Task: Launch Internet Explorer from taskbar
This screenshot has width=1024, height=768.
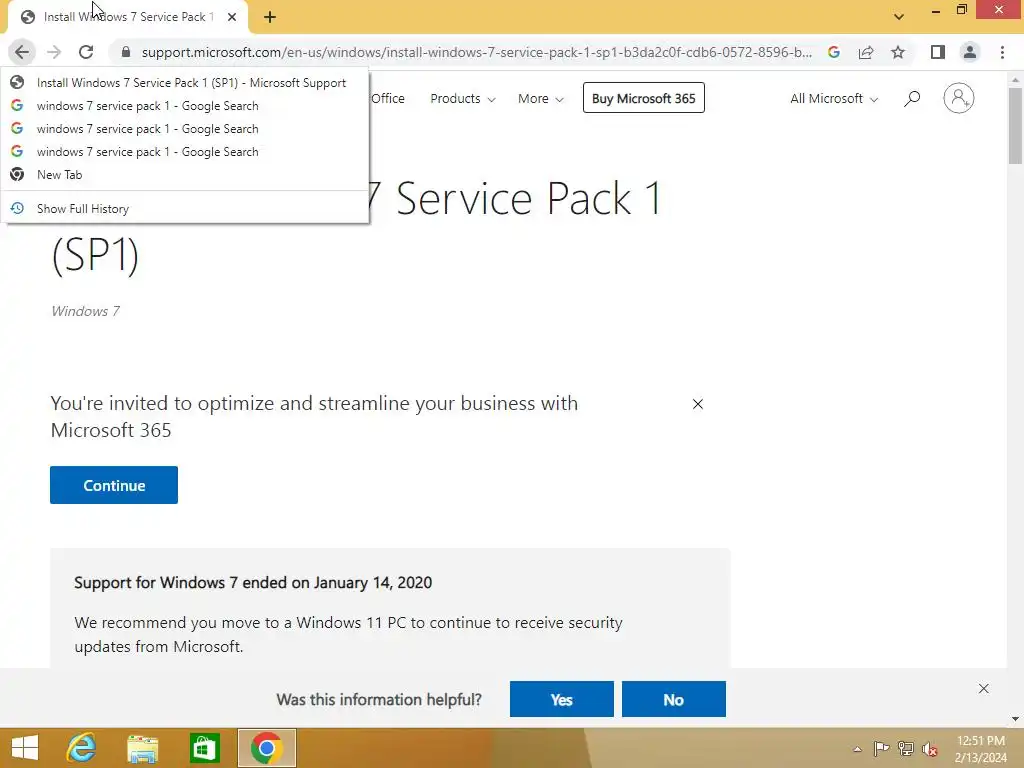Action: click(x=82, y=748)
